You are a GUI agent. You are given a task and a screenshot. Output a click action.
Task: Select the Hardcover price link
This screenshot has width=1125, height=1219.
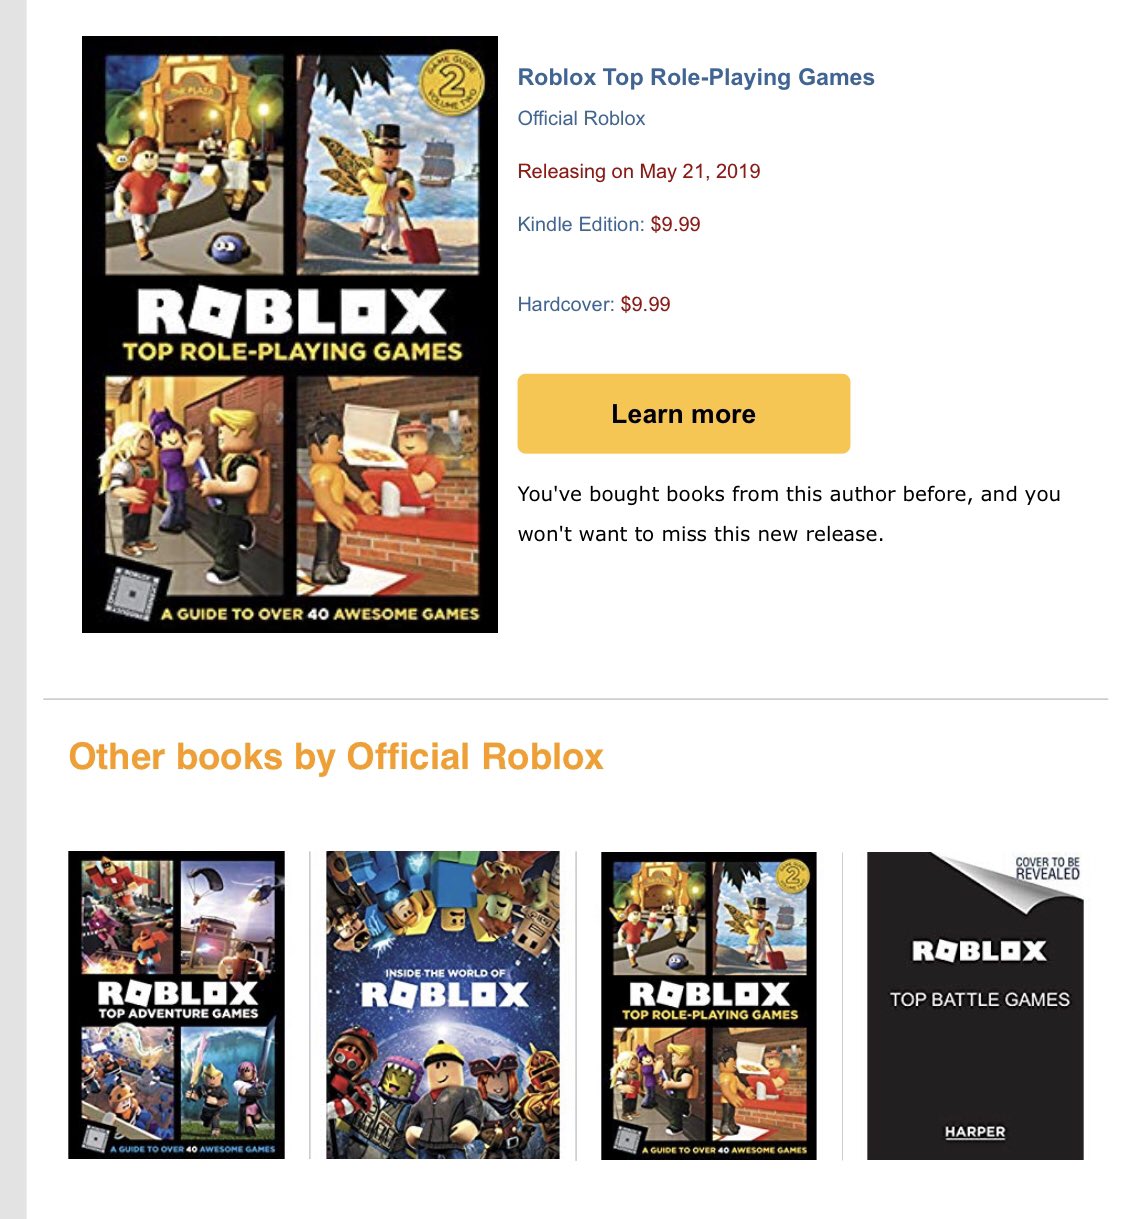(594, 304)
